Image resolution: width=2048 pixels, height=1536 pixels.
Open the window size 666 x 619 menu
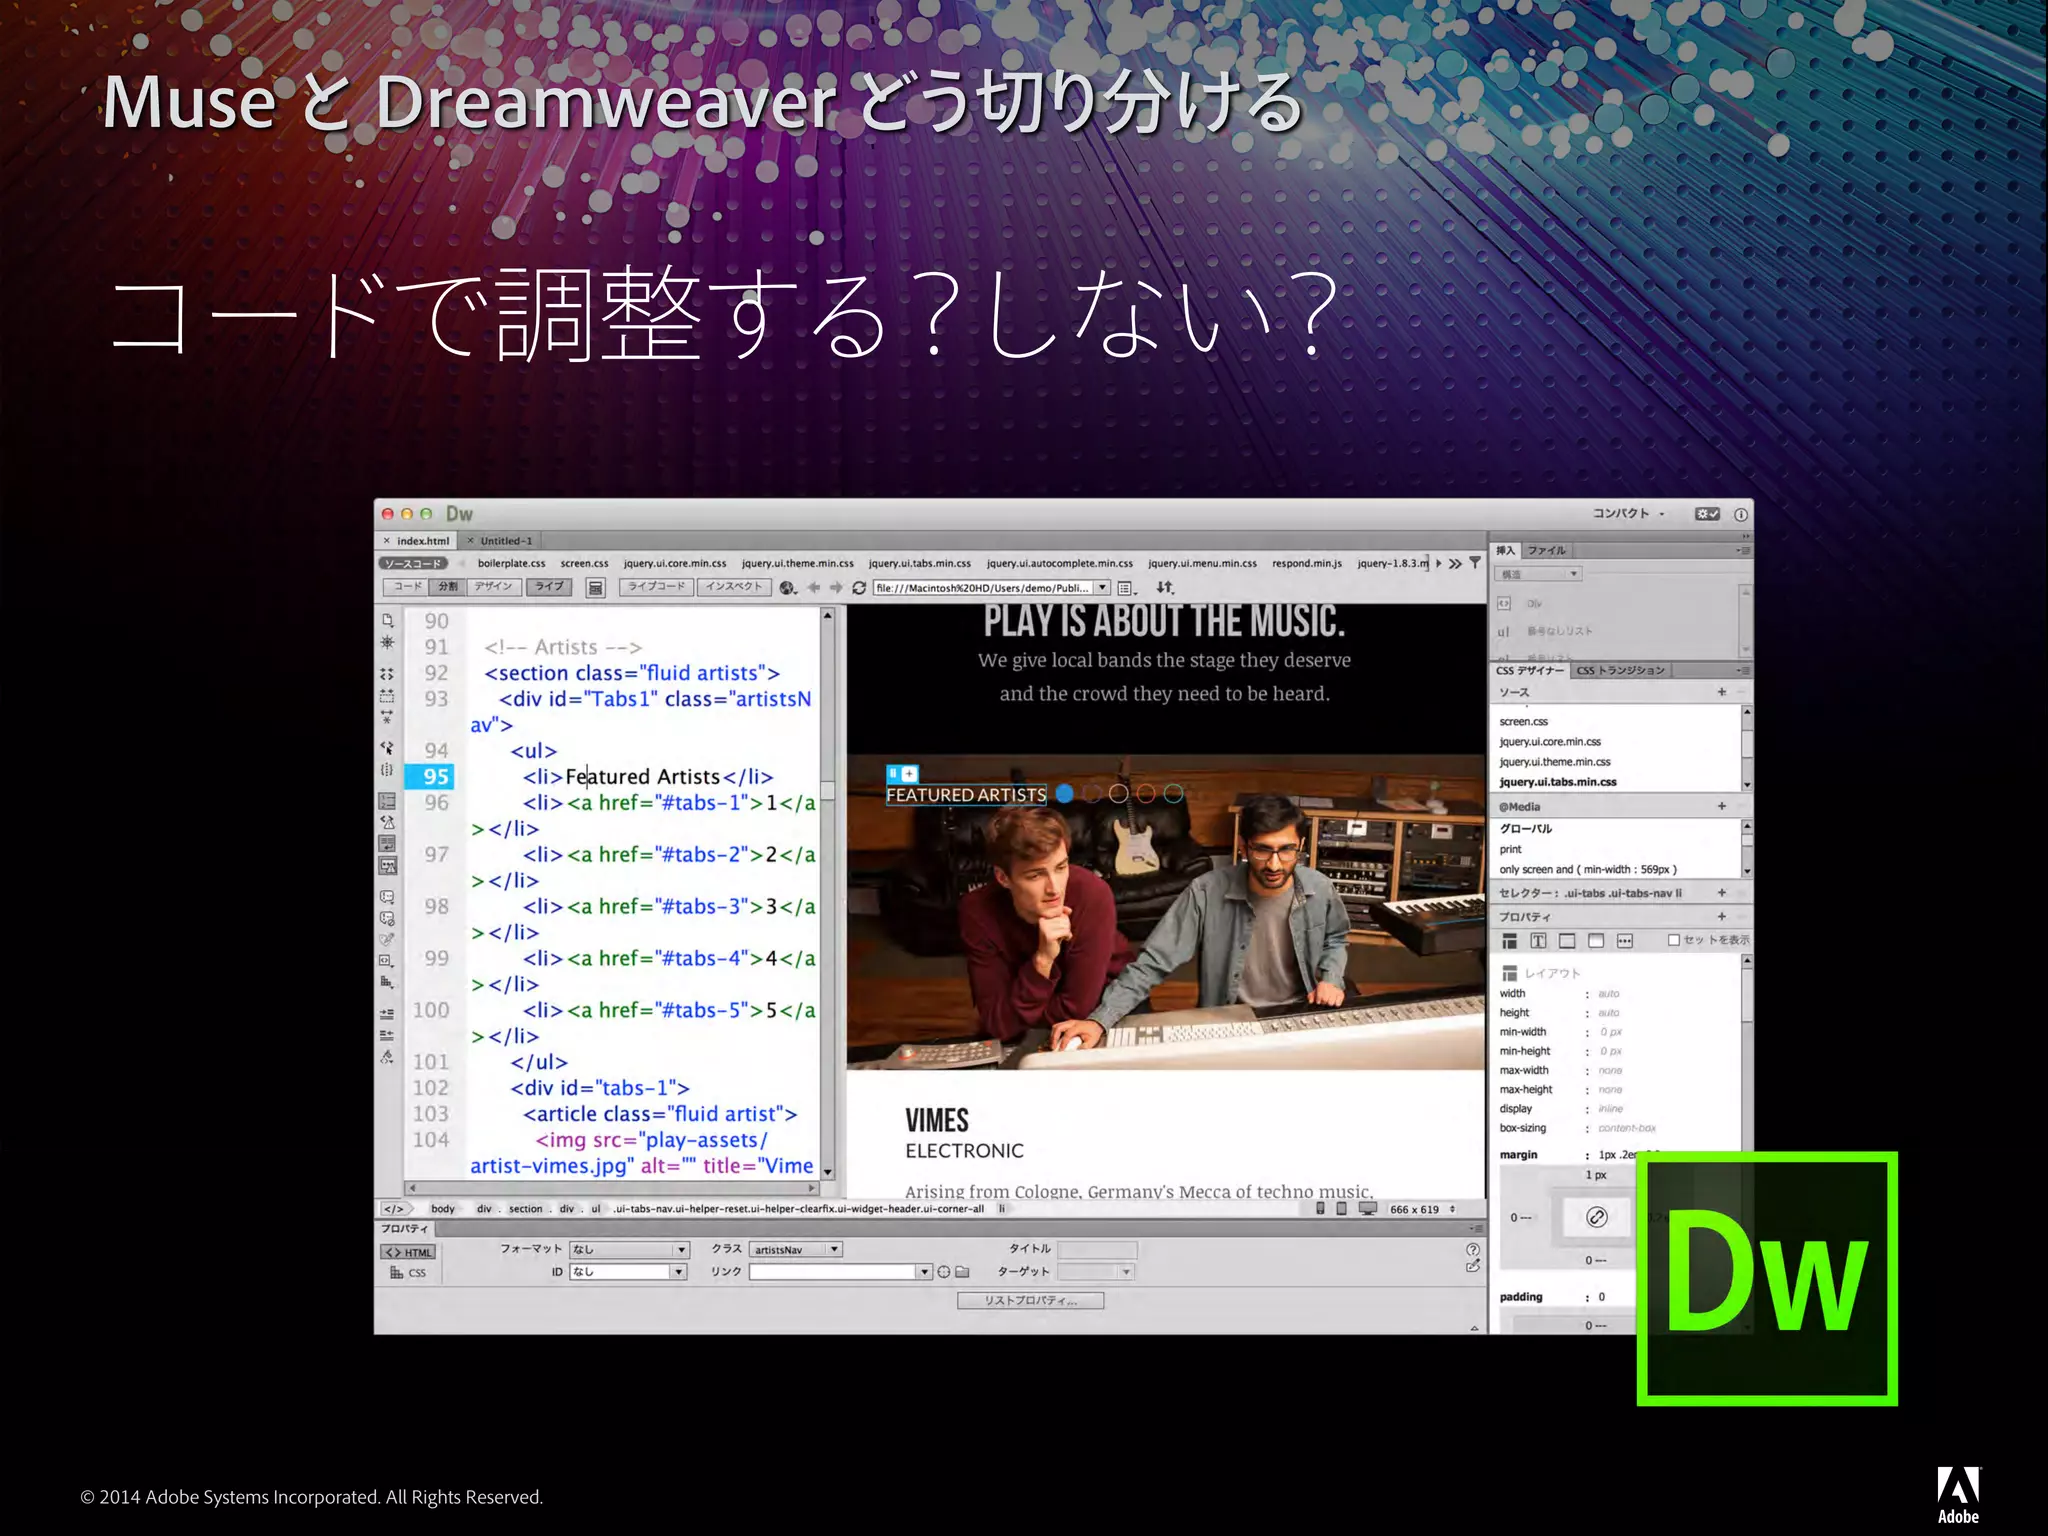[1423, 1209]
